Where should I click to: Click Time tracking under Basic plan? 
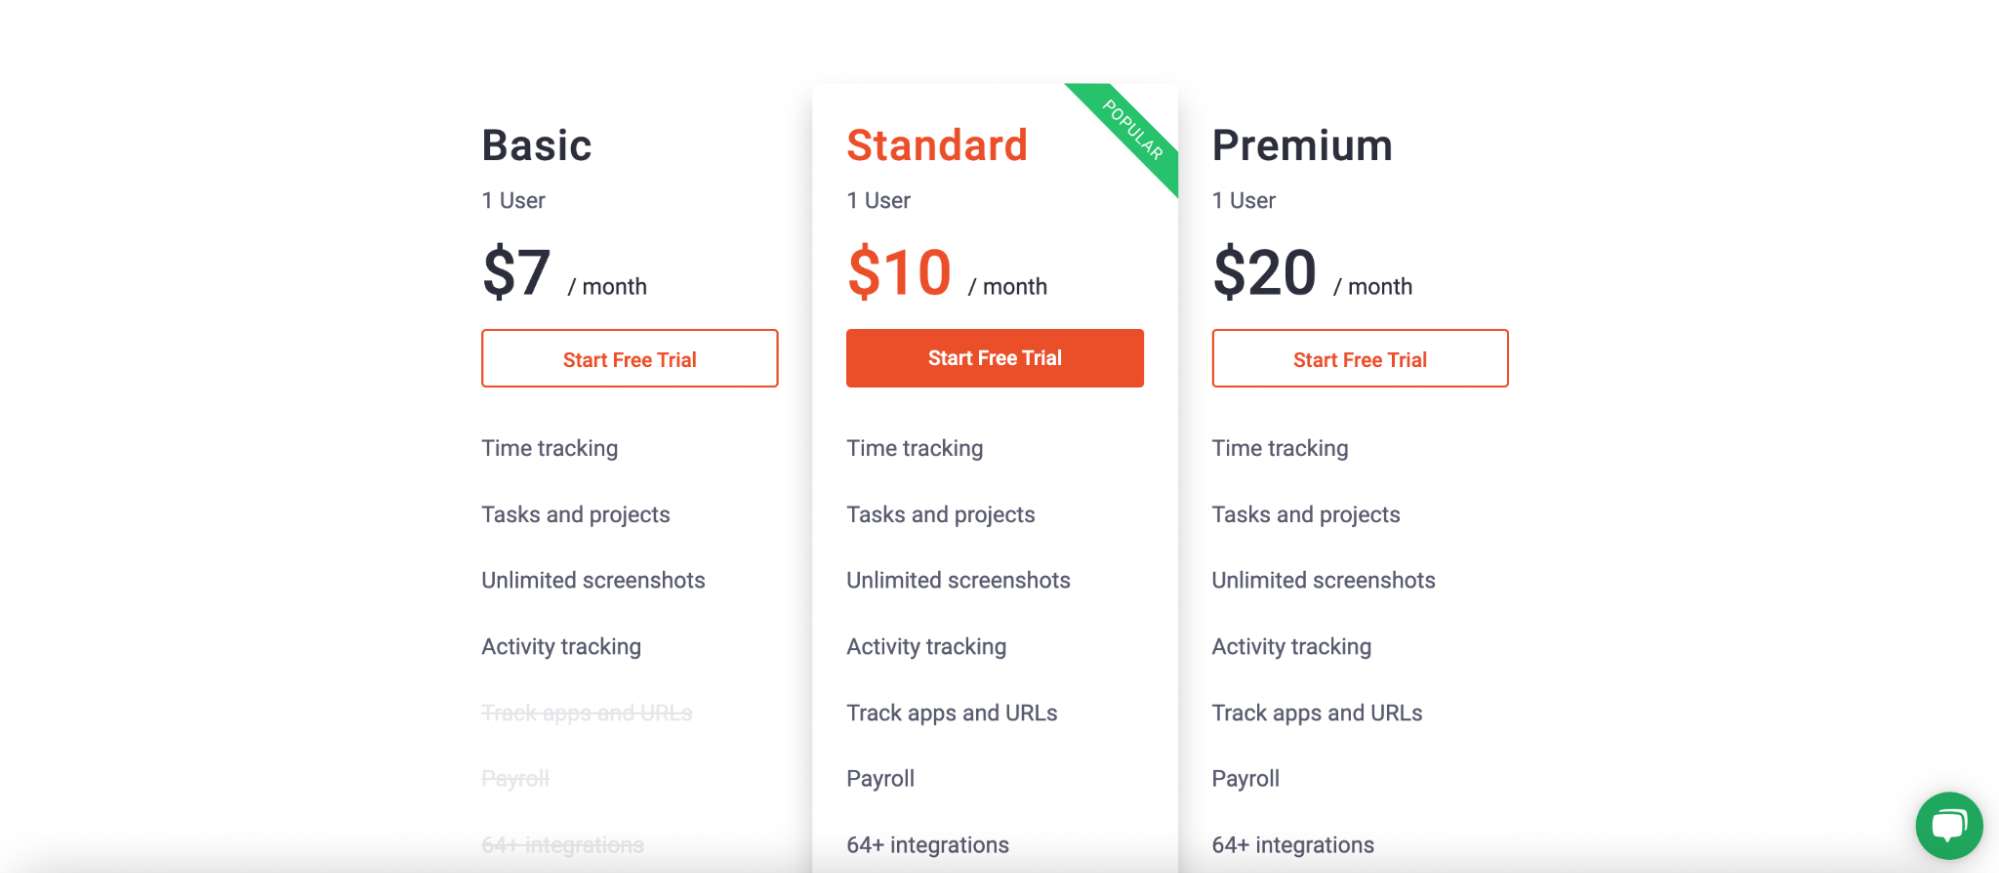tap(549, 448)
